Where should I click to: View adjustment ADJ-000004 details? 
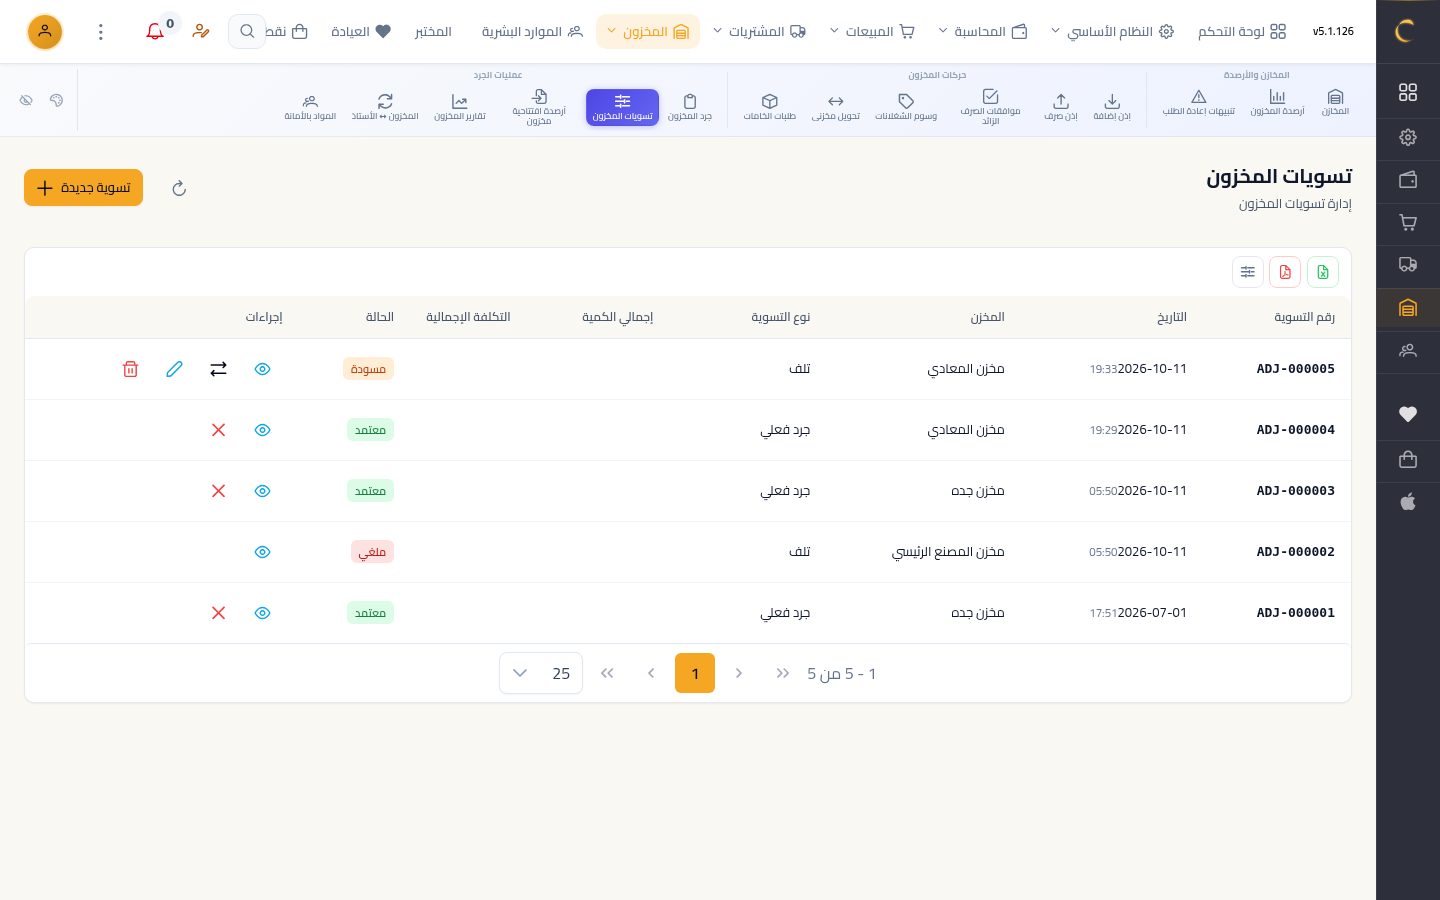(x=262, y=430)
